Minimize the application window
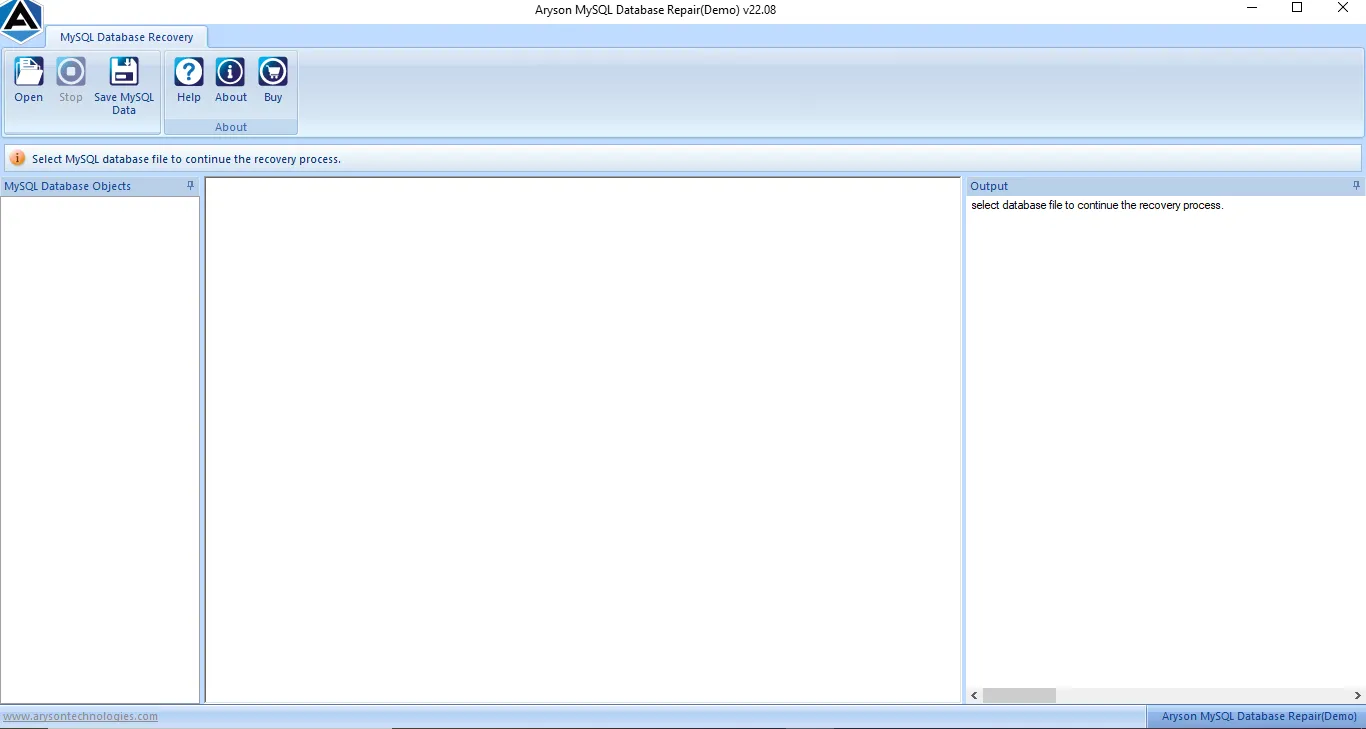The image size is (1366, 729). coord(1252,8)
